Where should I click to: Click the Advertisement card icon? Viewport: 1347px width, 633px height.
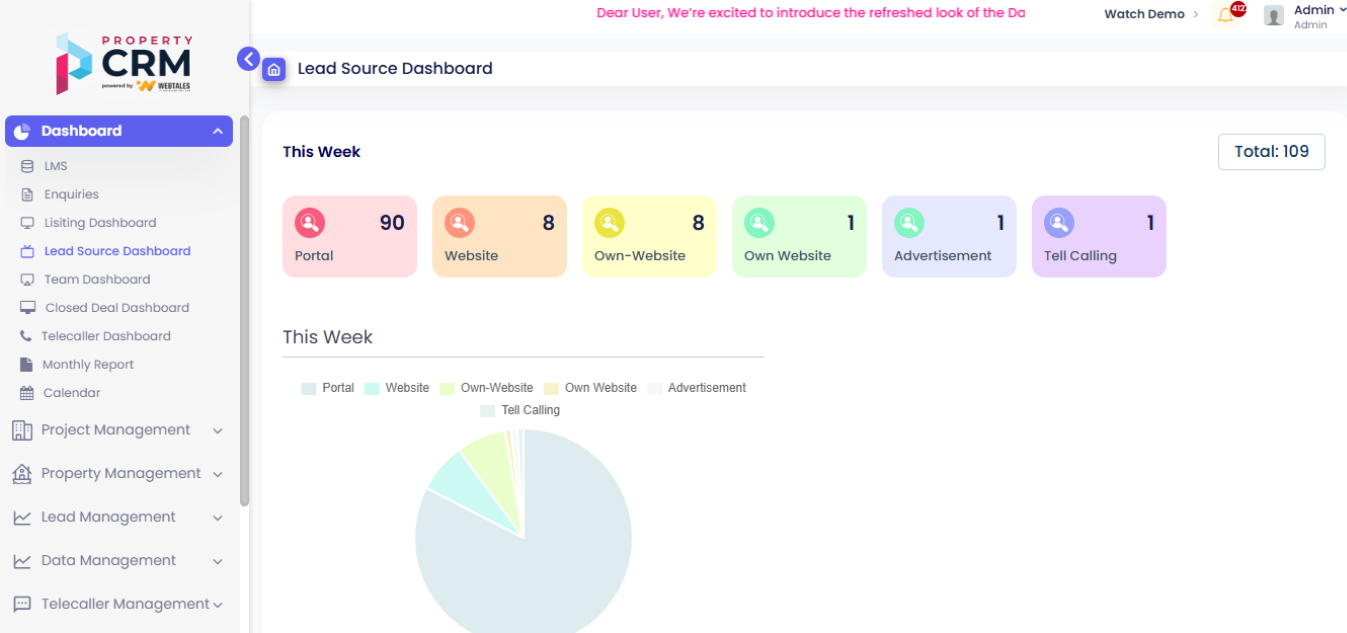909,222
